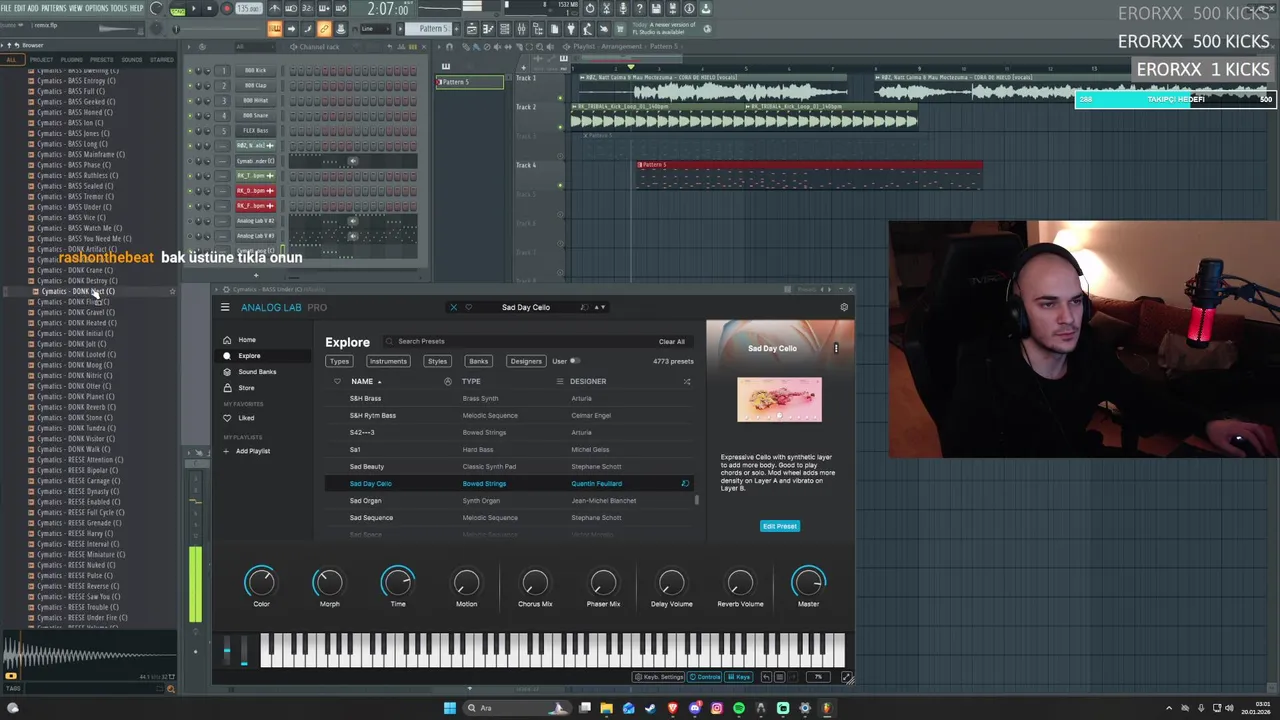Open the Styles filter dropdown
Viewport: 1280px width, 720px height.
437,361
